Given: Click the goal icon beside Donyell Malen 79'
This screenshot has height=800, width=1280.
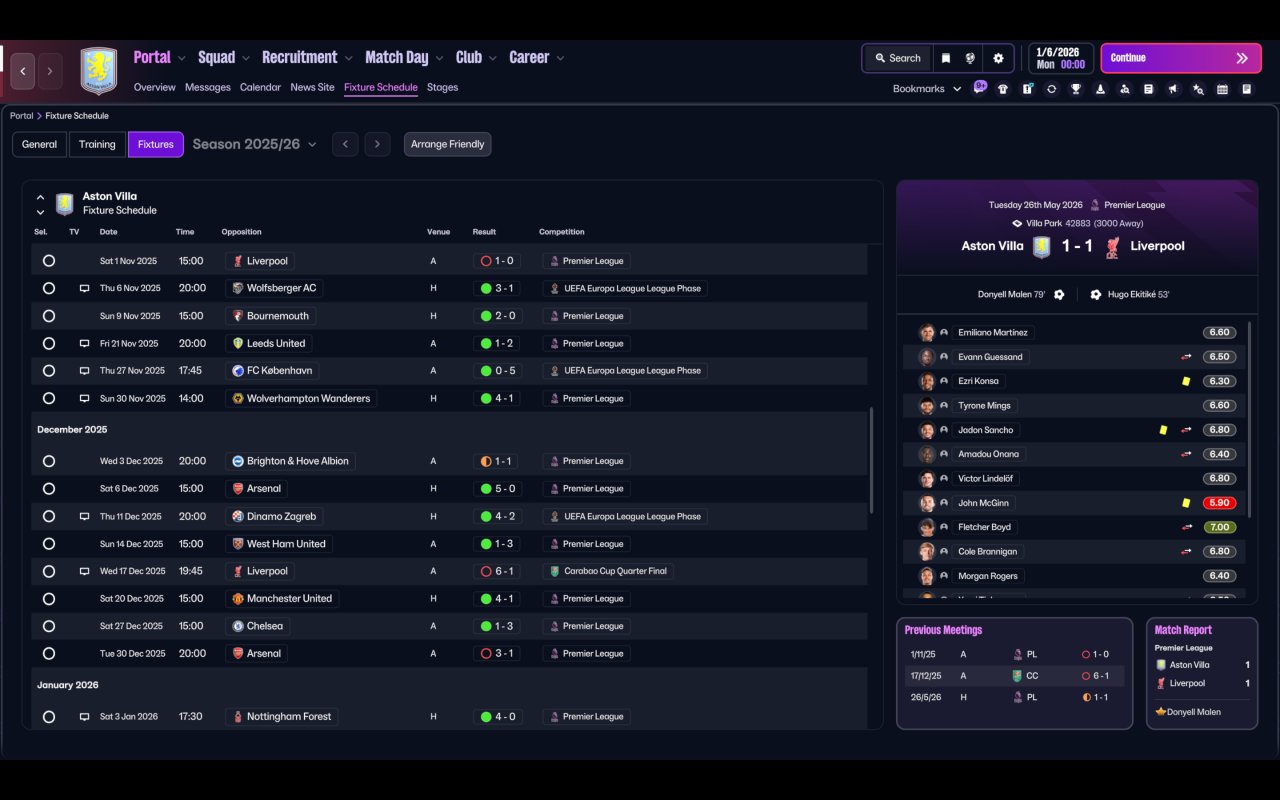Looking at the screenshot, I should [1059, 295].
